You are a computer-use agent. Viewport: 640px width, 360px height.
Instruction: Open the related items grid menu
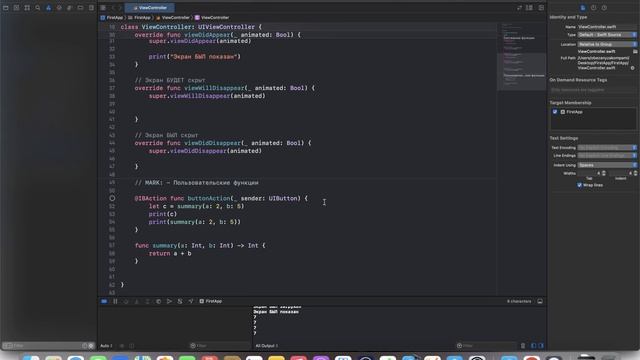click(x=103, y=8)
